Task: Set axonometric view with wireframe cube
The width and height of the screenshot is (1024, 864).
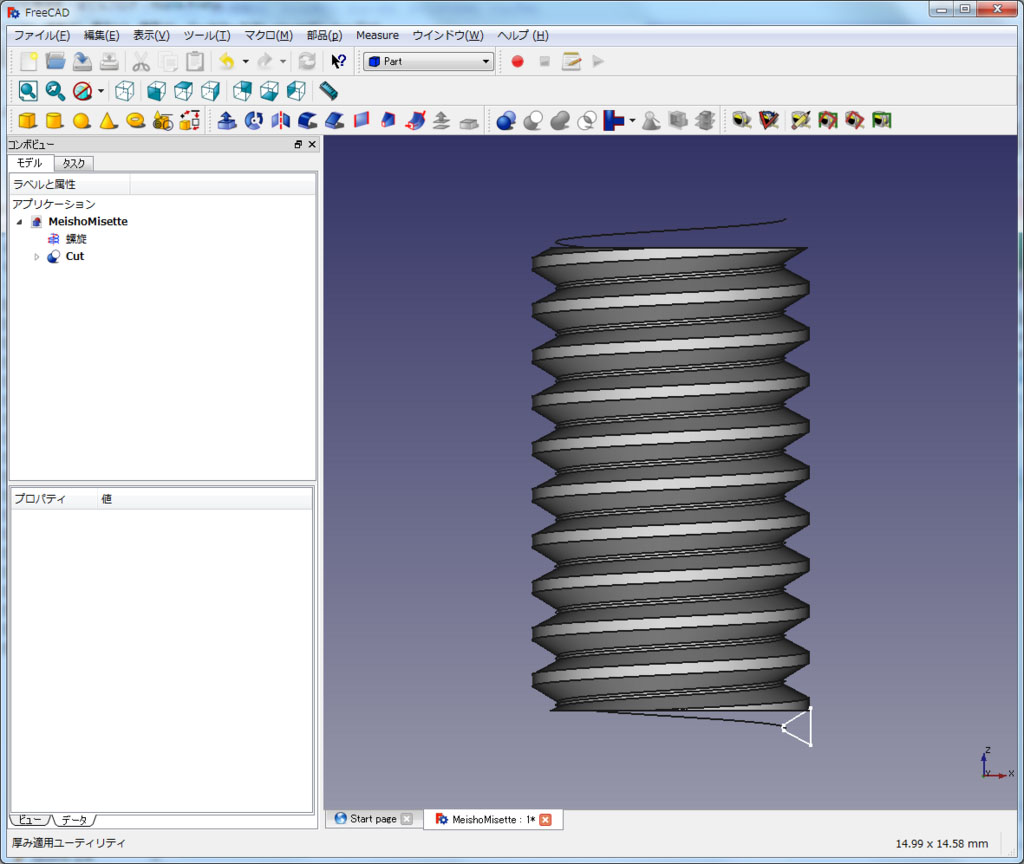Action: point(125,91)
